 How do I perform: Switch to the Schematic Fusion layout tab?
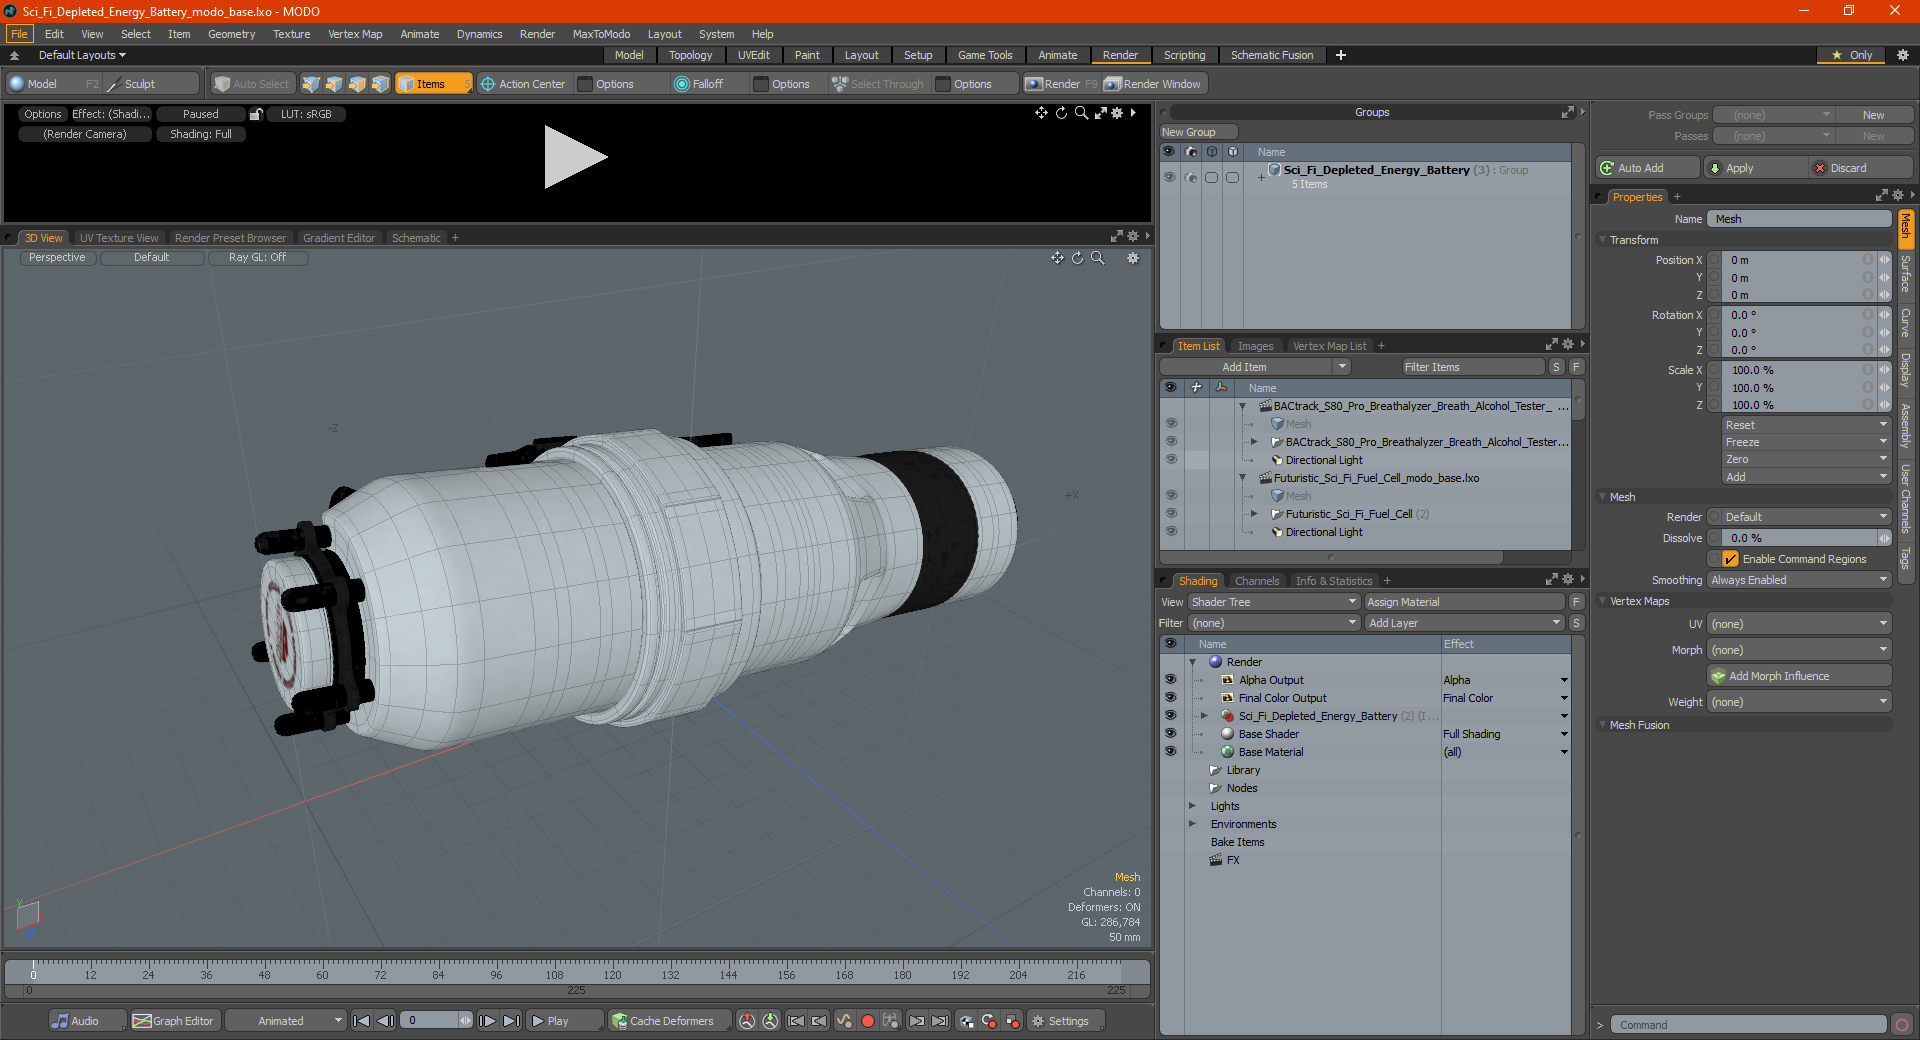pos(1272,55)
